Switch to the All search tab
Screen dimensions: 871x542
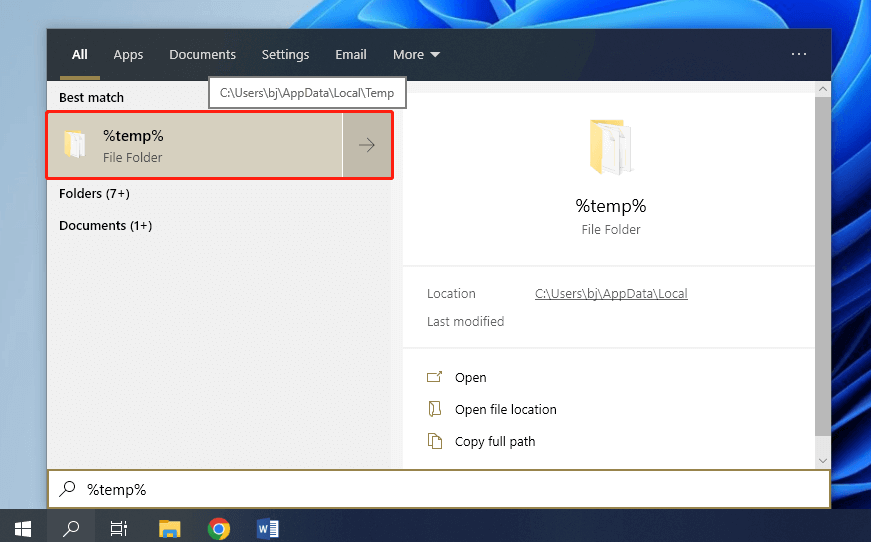pyautogui.click(x=79, y=54)
